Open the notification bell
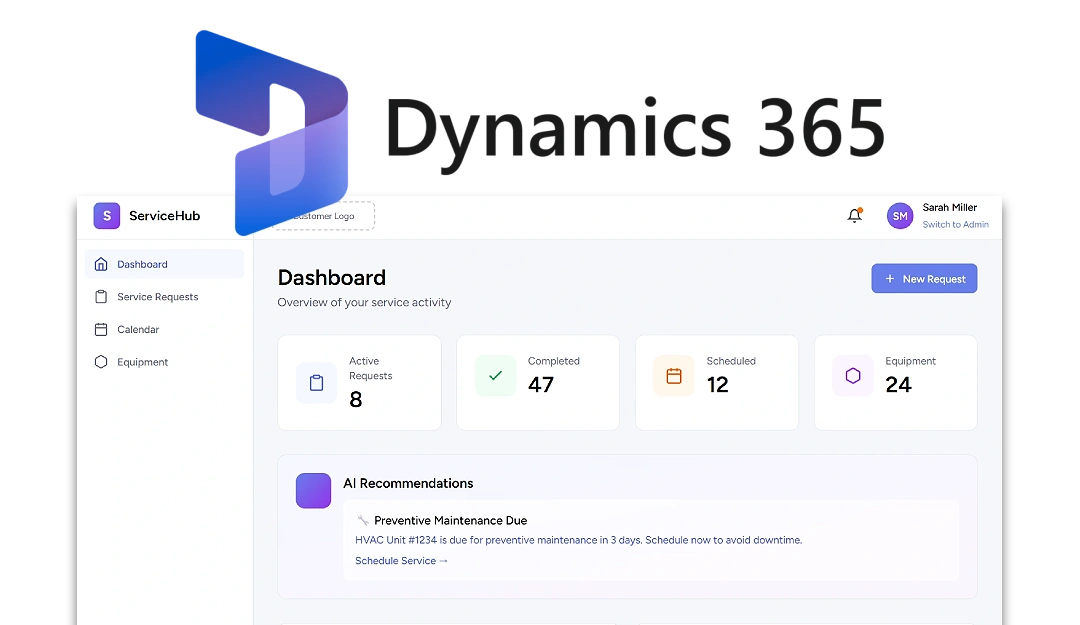The image size is (1080, 625). pyautogui.click(x=855, y=215)
